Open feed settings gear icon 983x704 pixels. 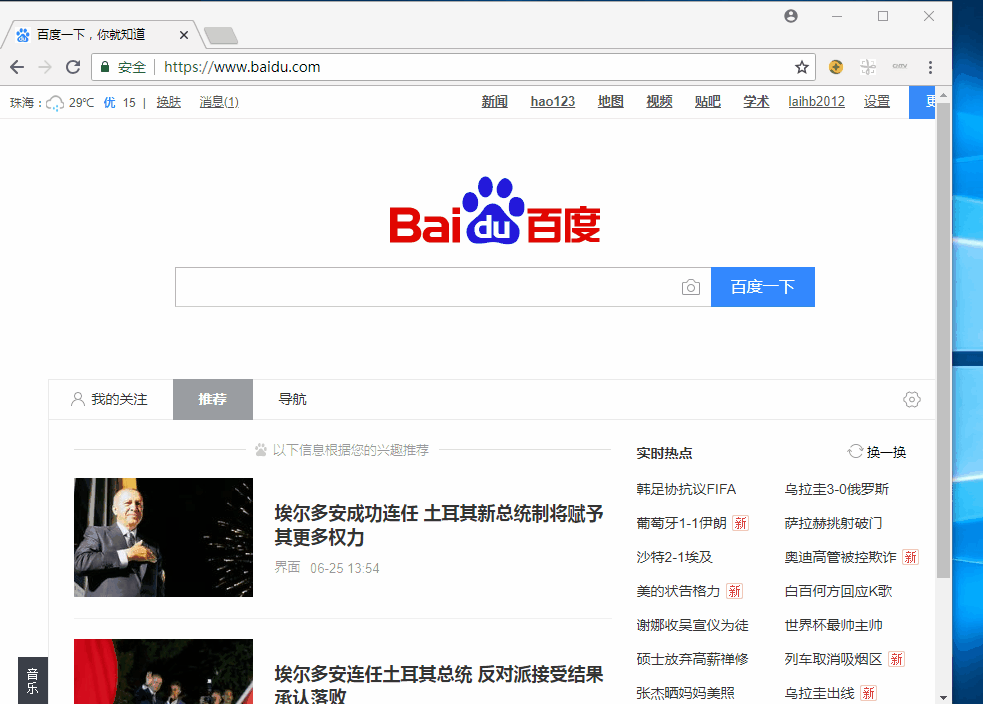(x=912, y=399)
